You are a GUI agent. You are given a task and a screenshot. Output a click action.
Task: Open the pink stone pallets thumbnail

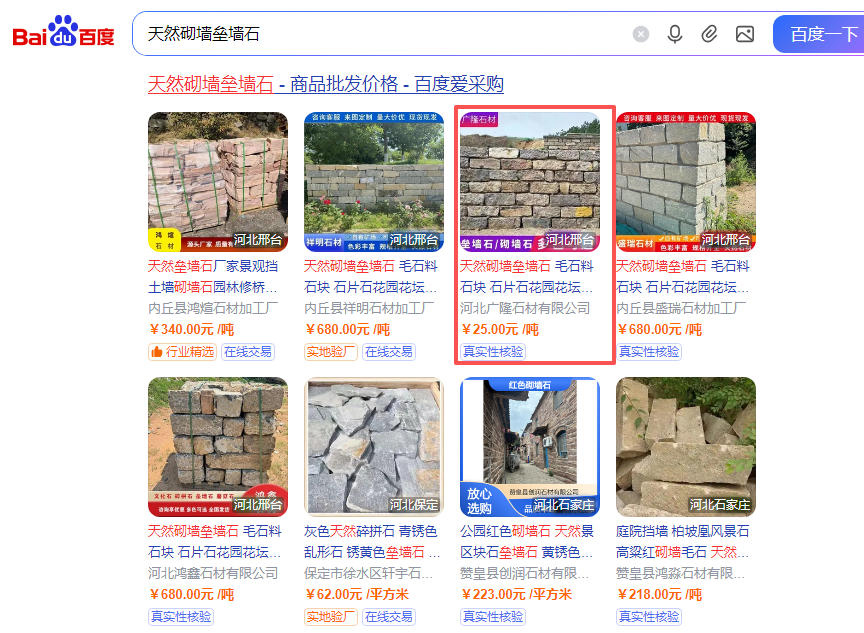pos(218,182)
